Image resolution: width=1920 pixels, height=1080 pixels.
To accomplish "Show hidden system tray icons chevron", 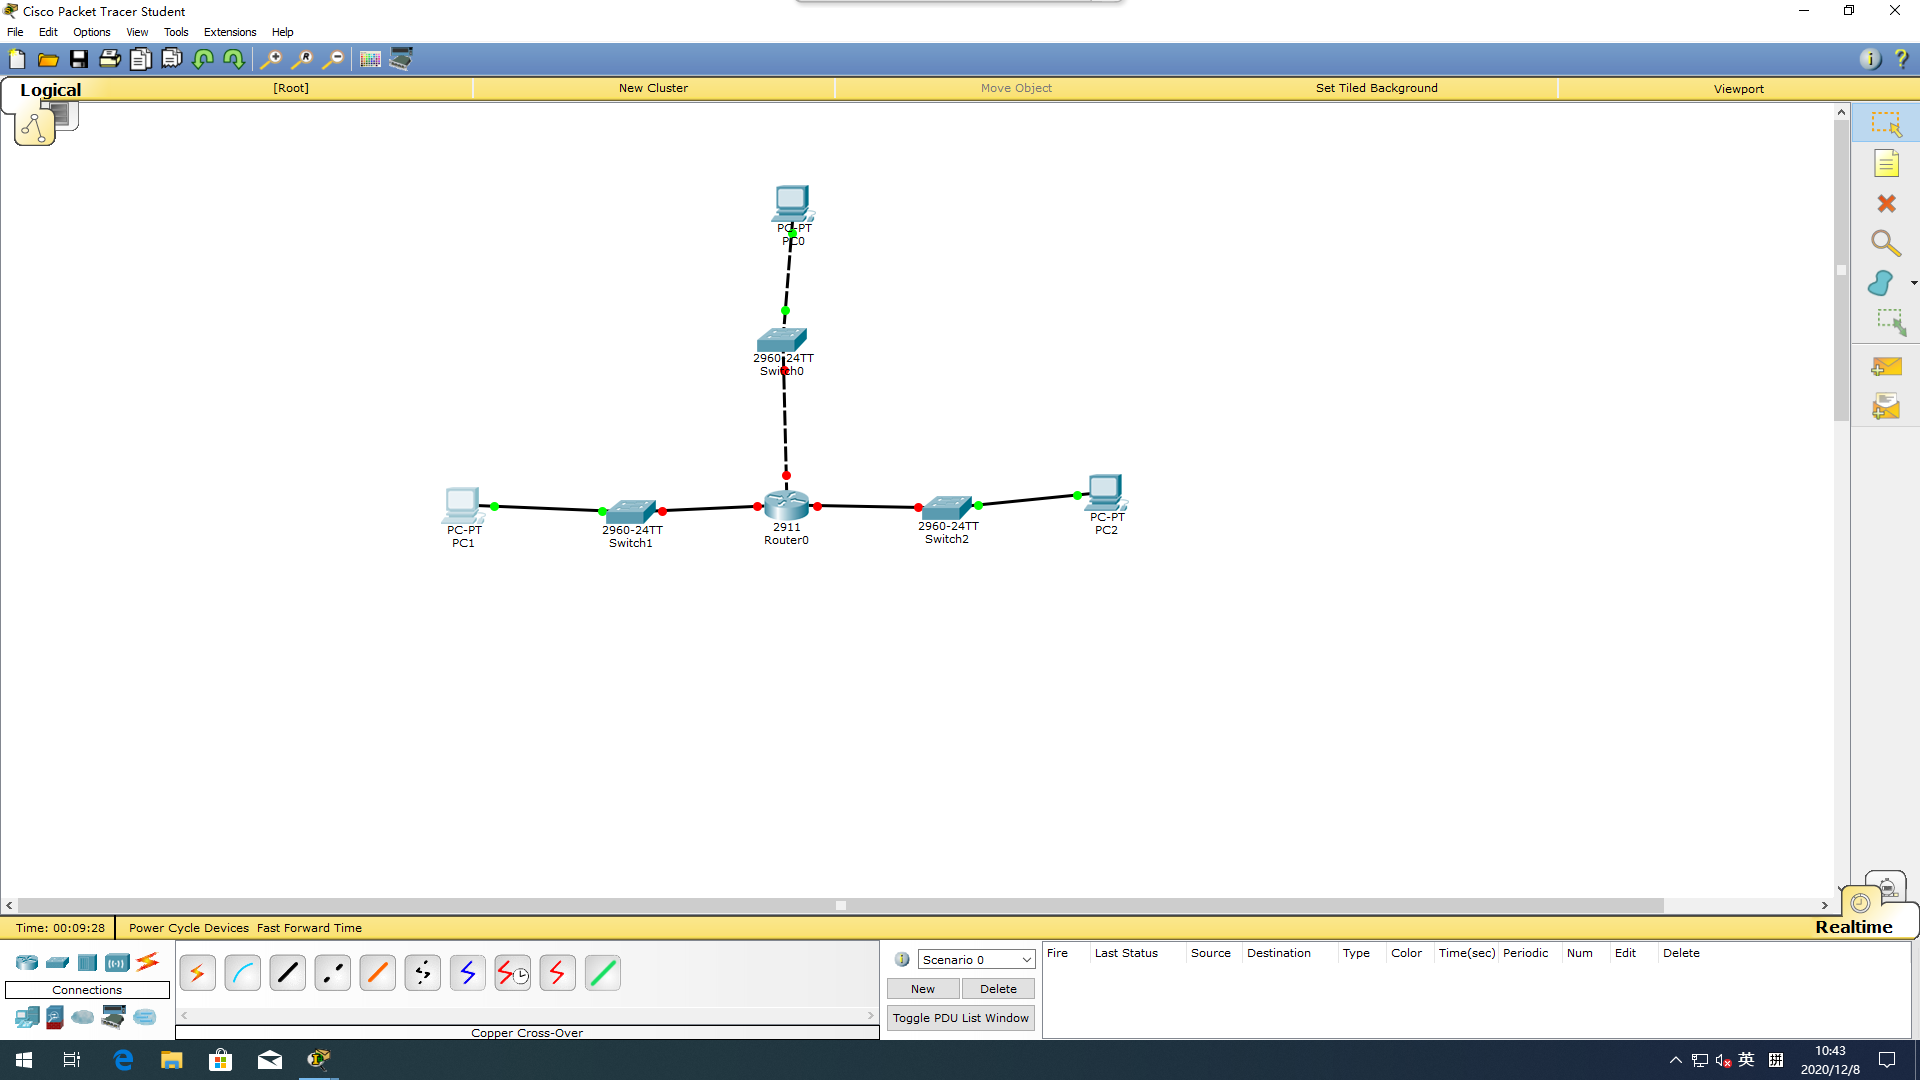I will (1676, 1060).
